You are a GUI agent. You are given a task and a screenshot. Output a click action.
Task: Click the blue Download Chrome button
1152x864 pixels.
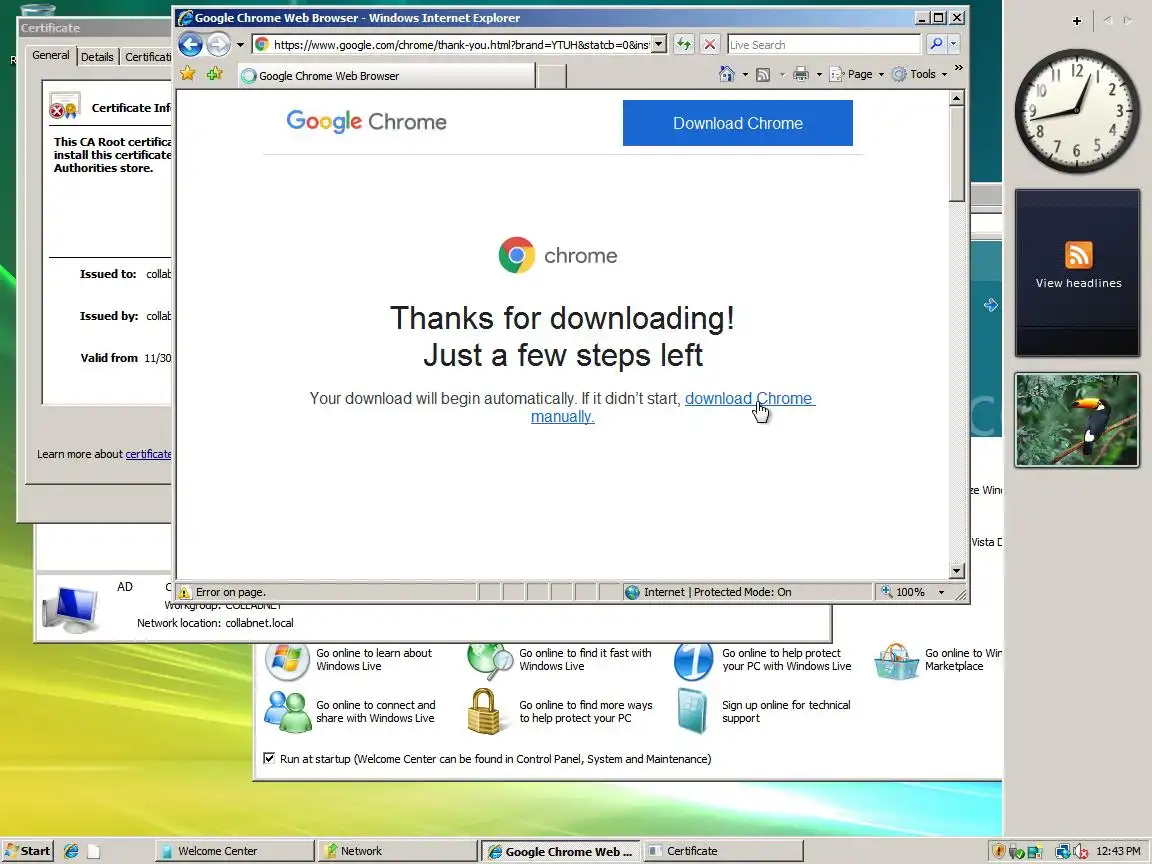(738, 123)
